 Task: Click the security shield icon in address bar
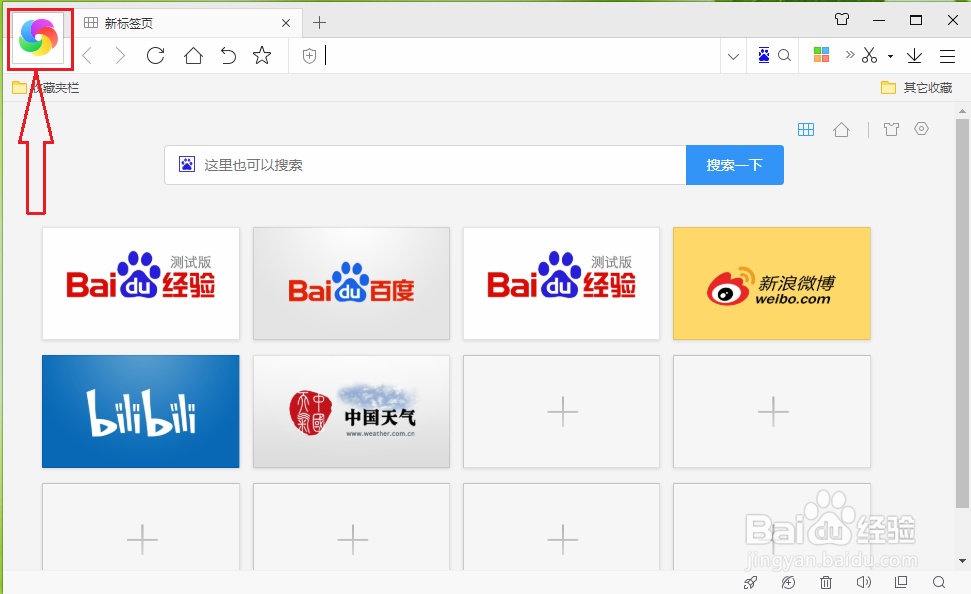tap(309, 56)
